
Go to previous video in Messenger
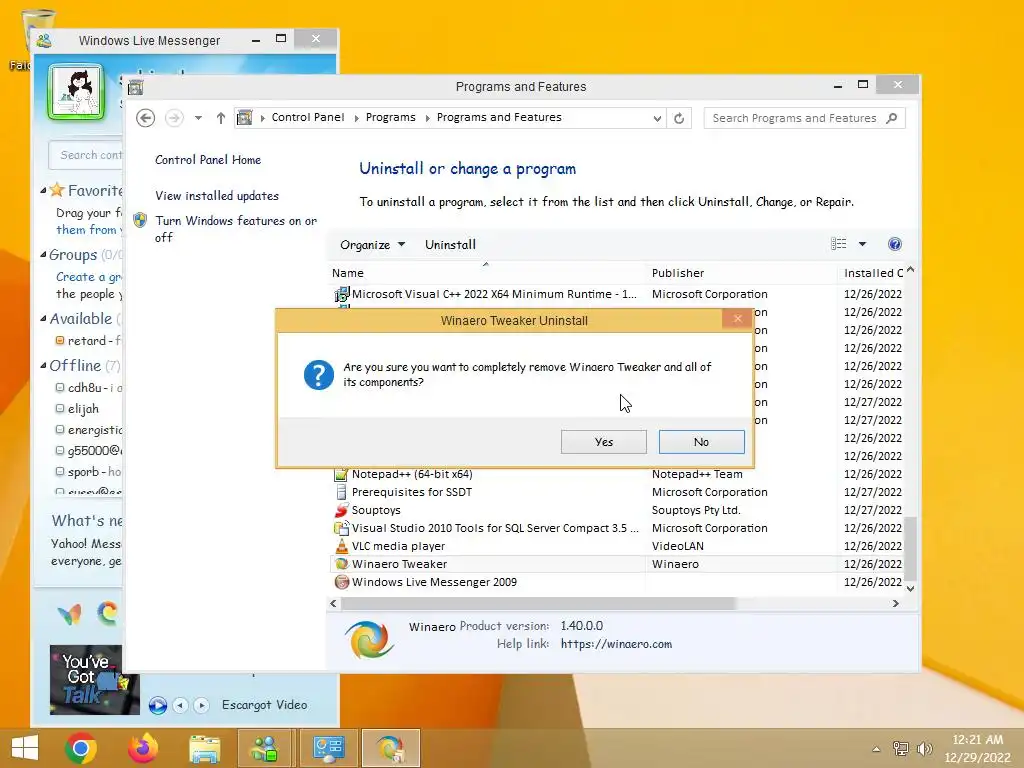(x=180, y=705)
